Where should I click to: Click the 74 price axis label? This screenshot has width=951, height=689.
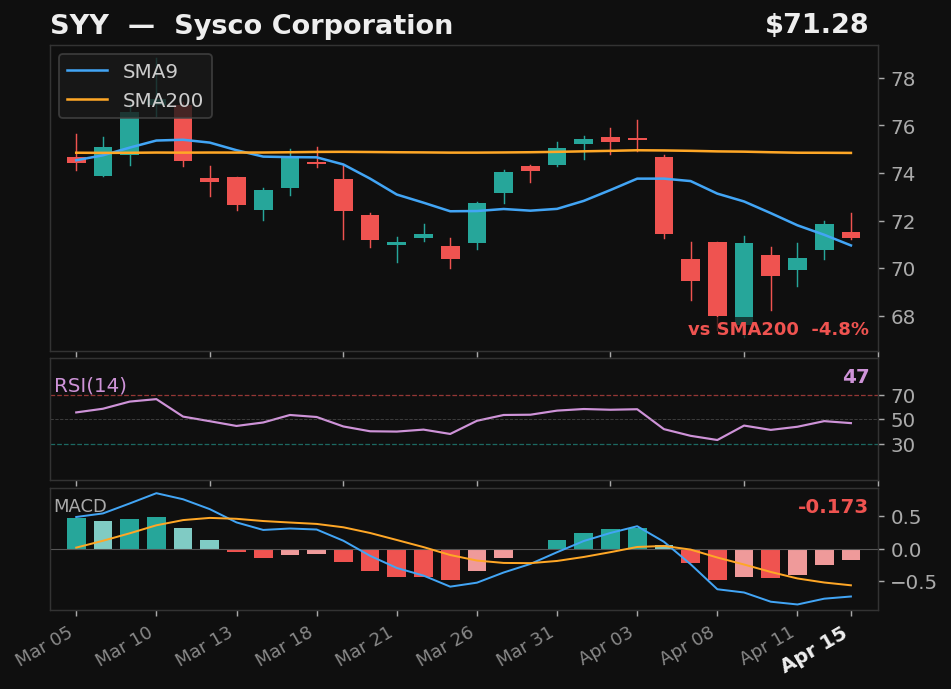coord(903,174)
